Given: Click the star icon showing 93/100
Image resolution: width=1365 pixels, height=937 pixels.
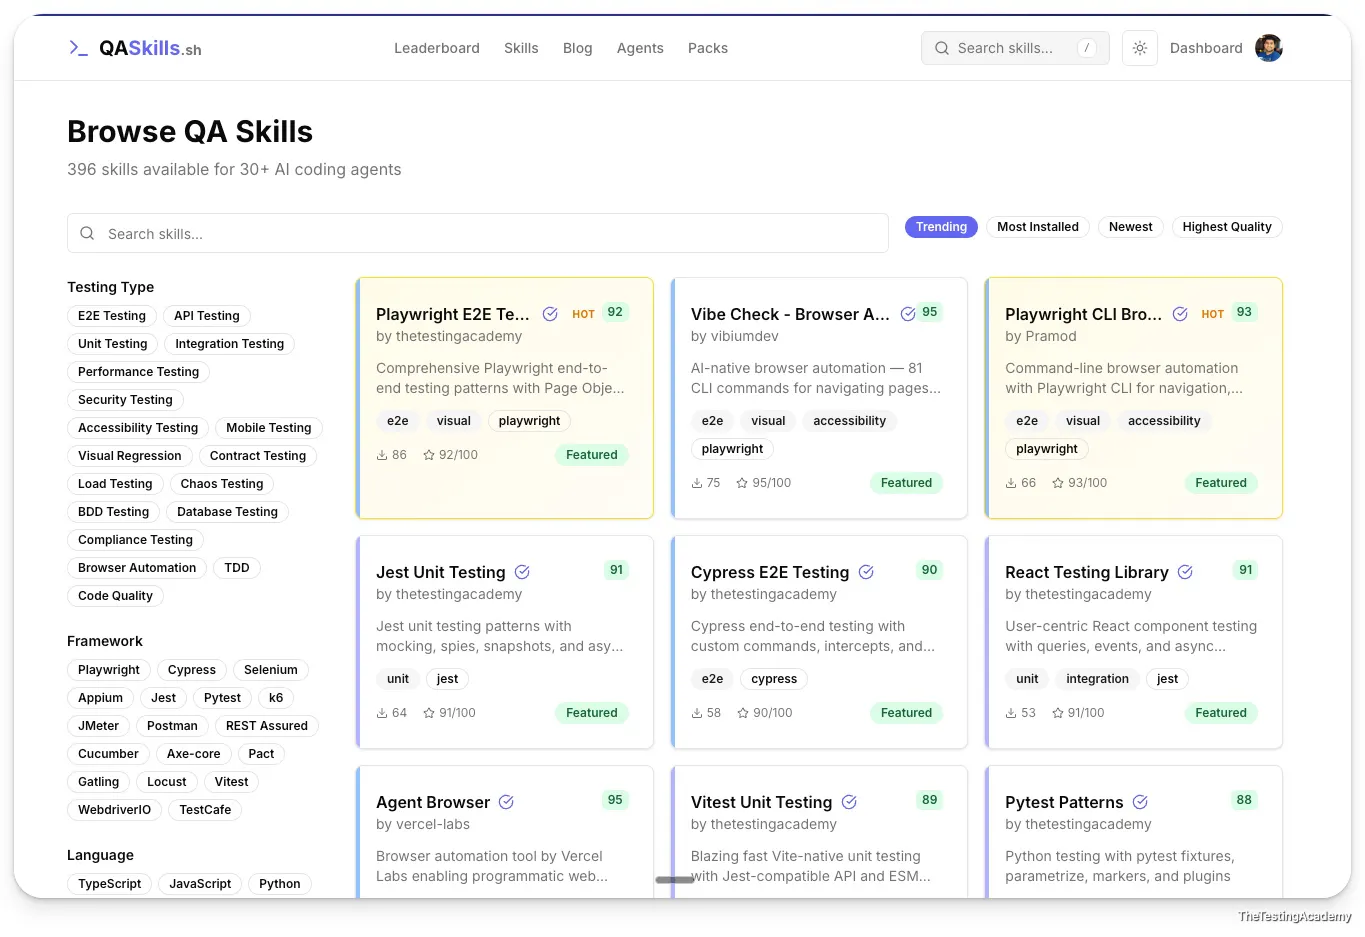Looking at the screenshot, I should 1058,483.
